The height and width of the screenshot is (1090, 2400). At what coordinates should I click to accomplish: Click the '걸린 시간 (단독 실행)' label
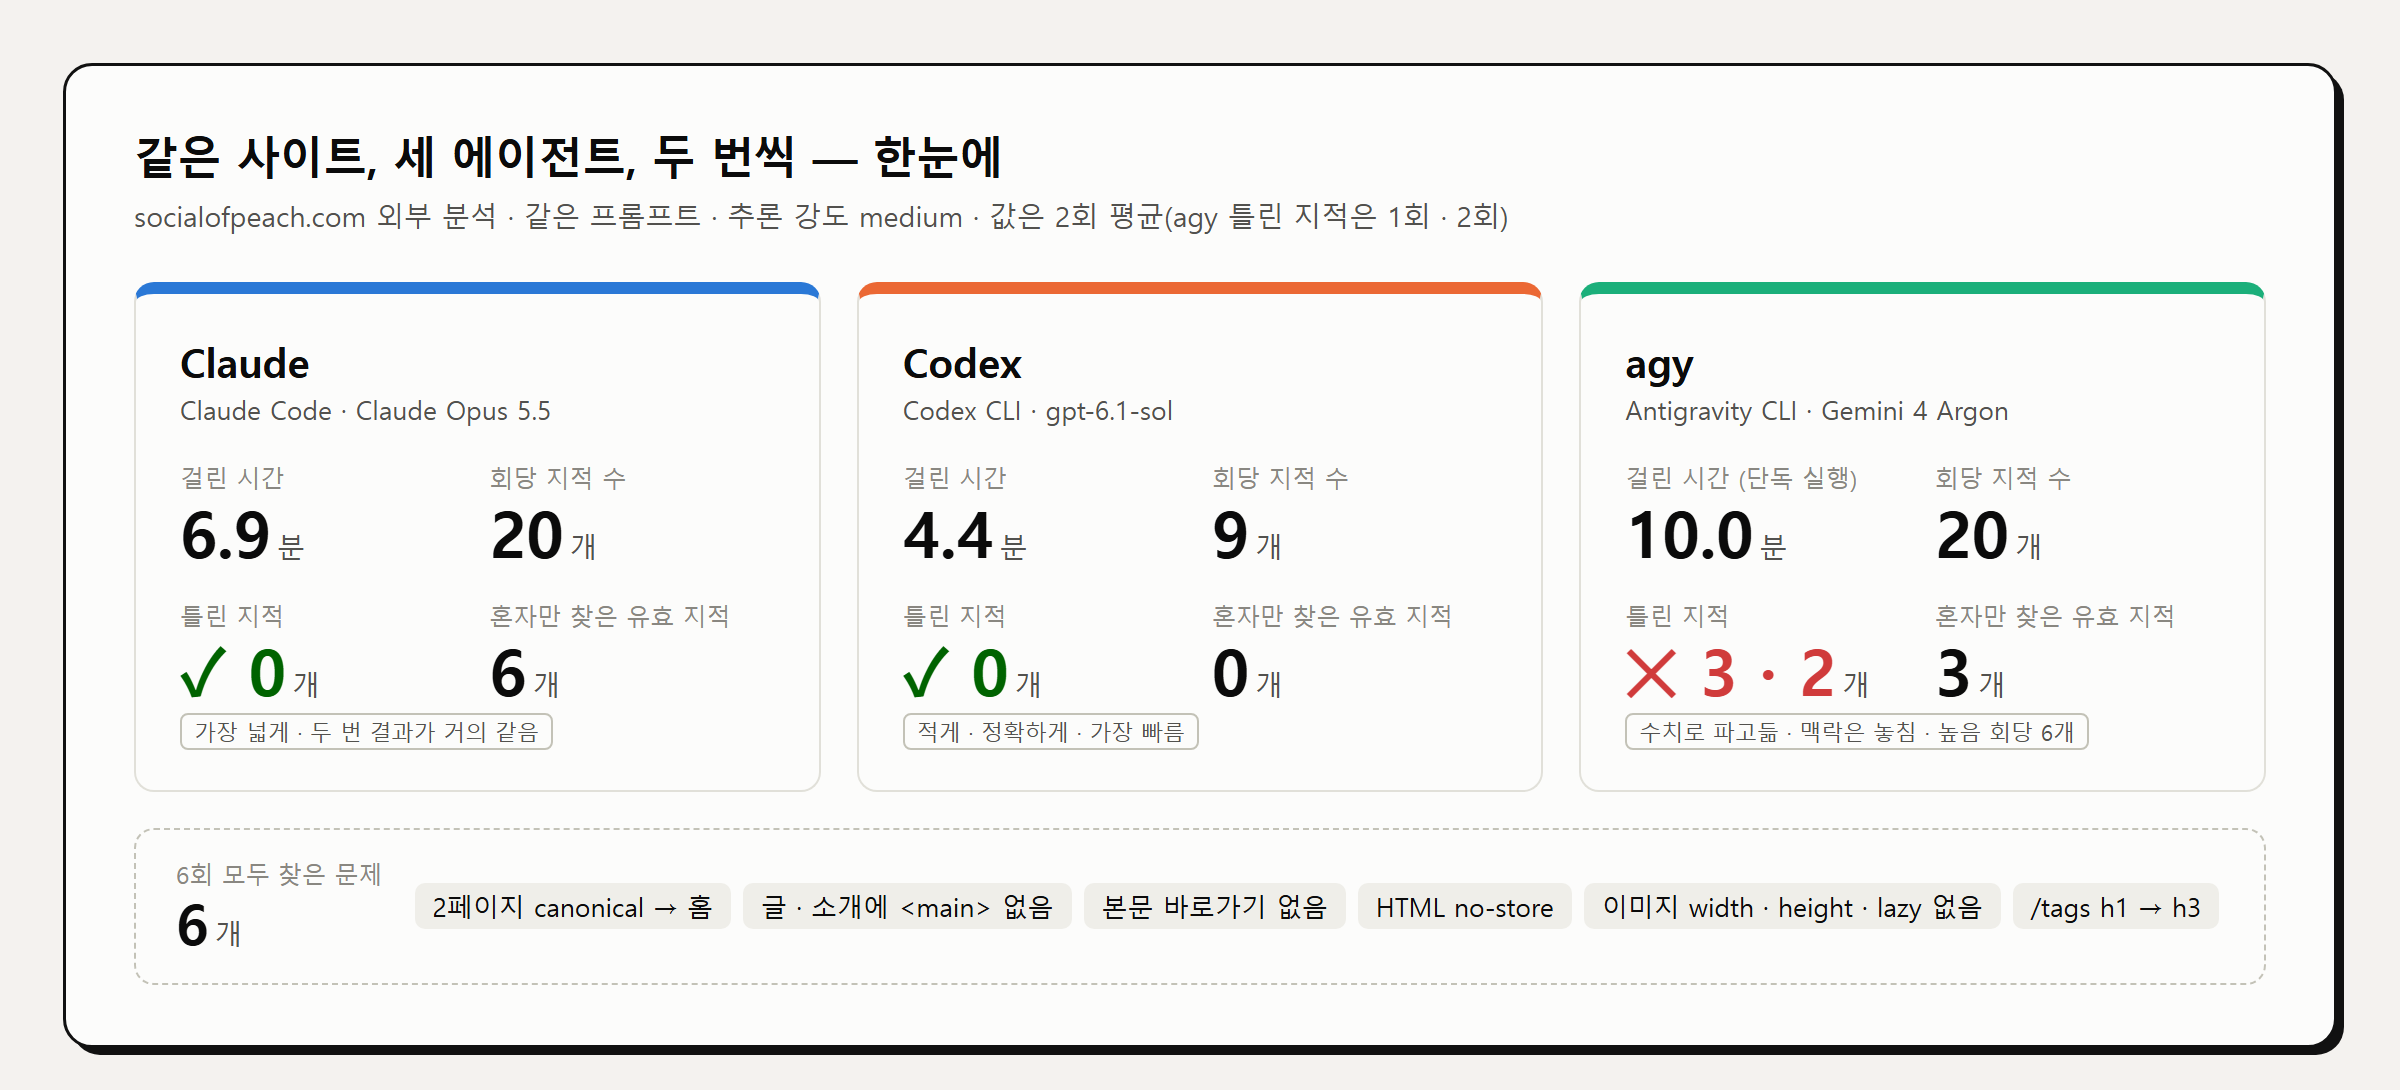(x=1741, y=478)
